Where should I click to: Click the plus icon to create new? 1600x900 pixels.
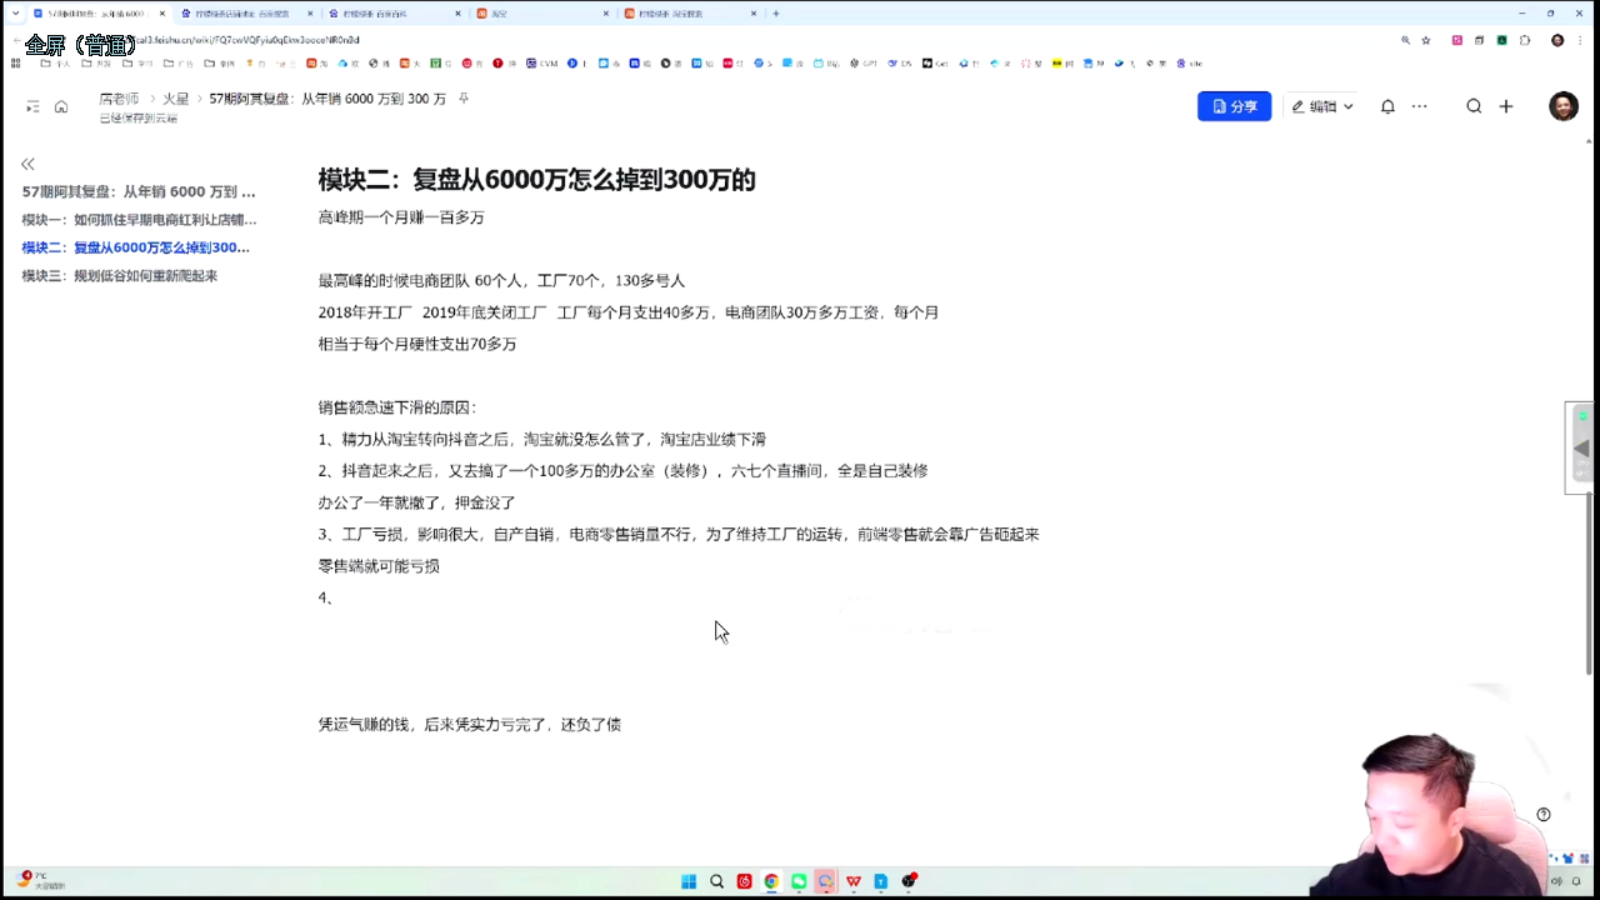point(1506,106)
